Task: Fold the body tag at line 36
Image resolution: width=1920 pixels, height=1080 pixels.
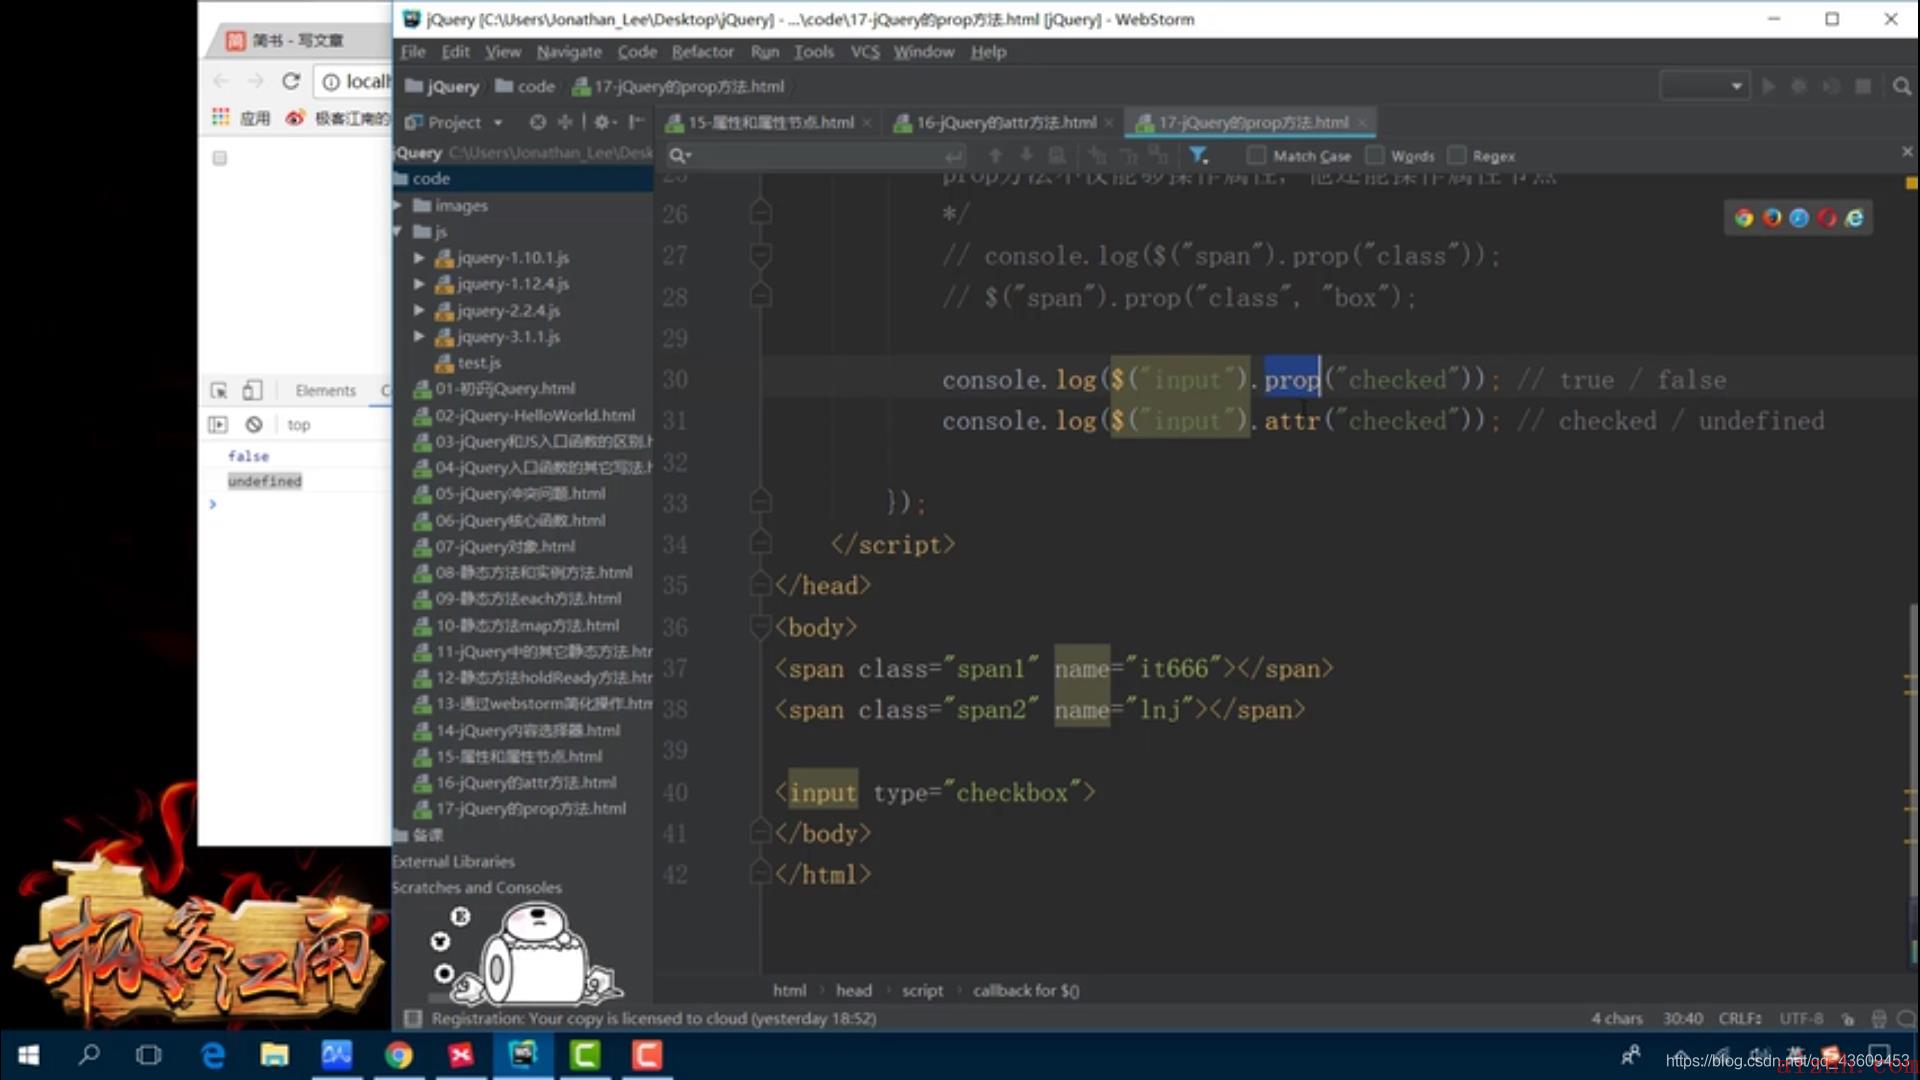Action: [x=759, y=627]
